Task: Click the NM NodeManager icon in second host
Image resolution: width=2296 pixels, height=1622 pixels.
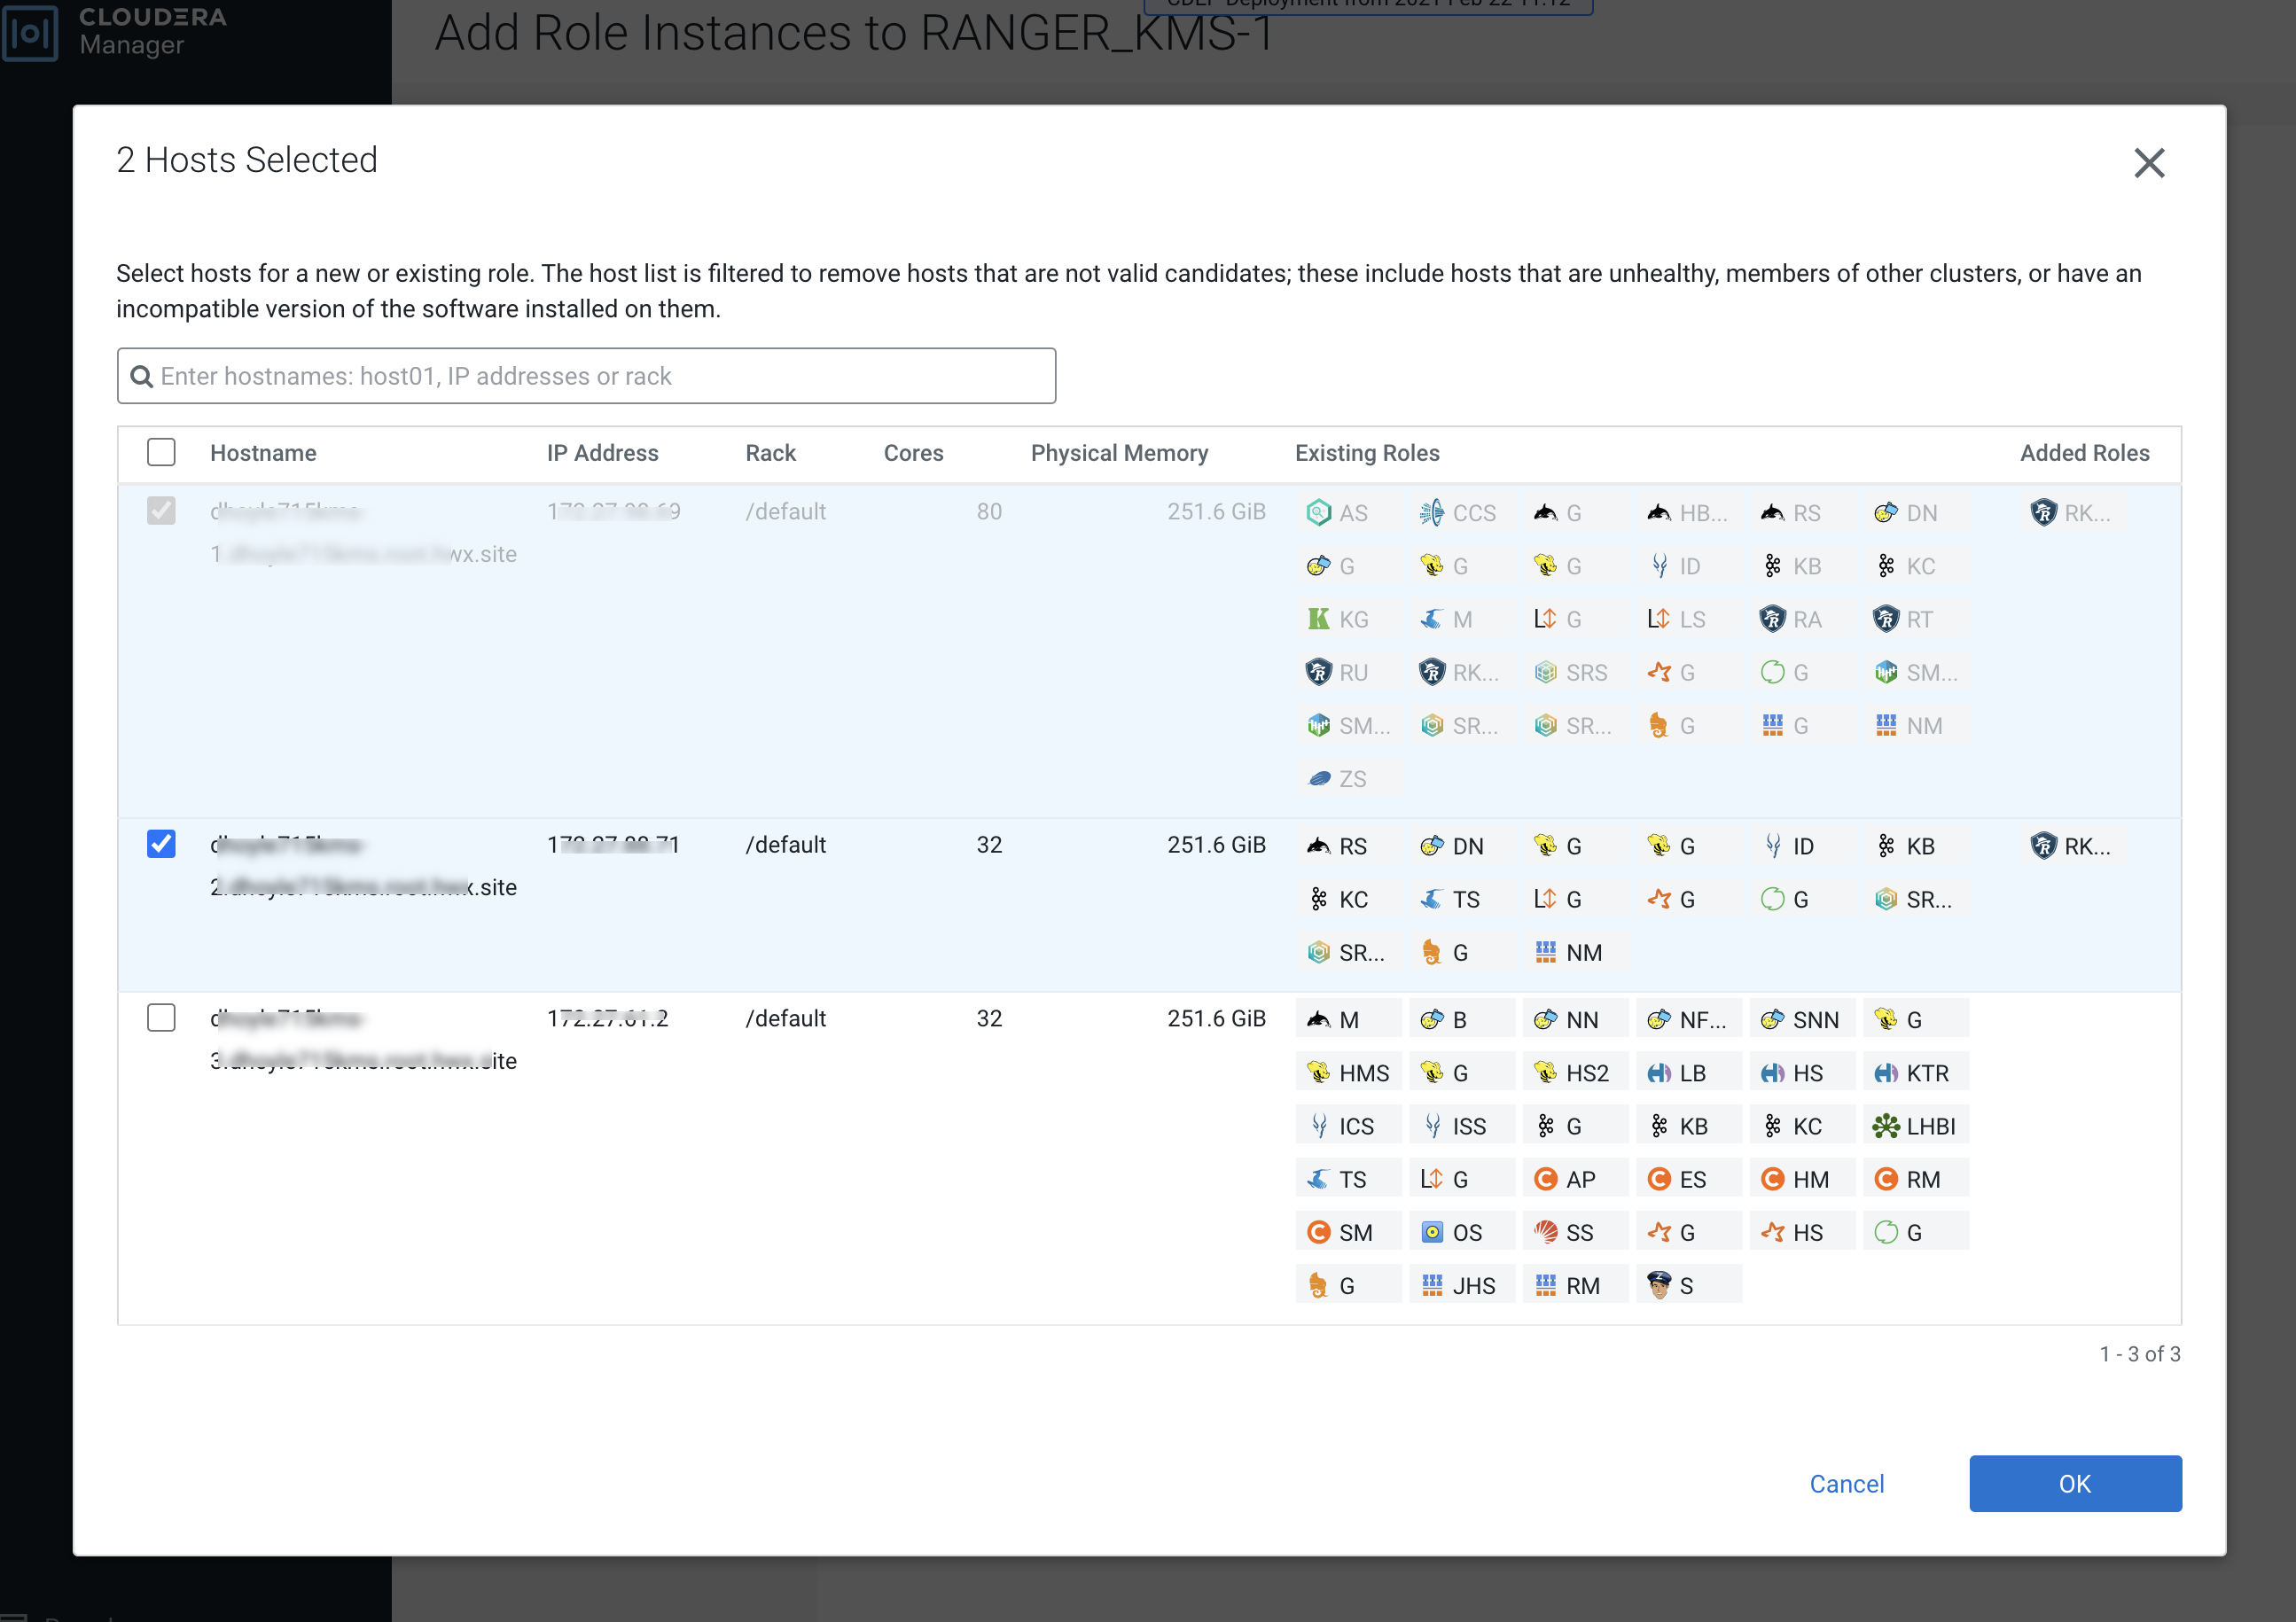Action: 1546,952
